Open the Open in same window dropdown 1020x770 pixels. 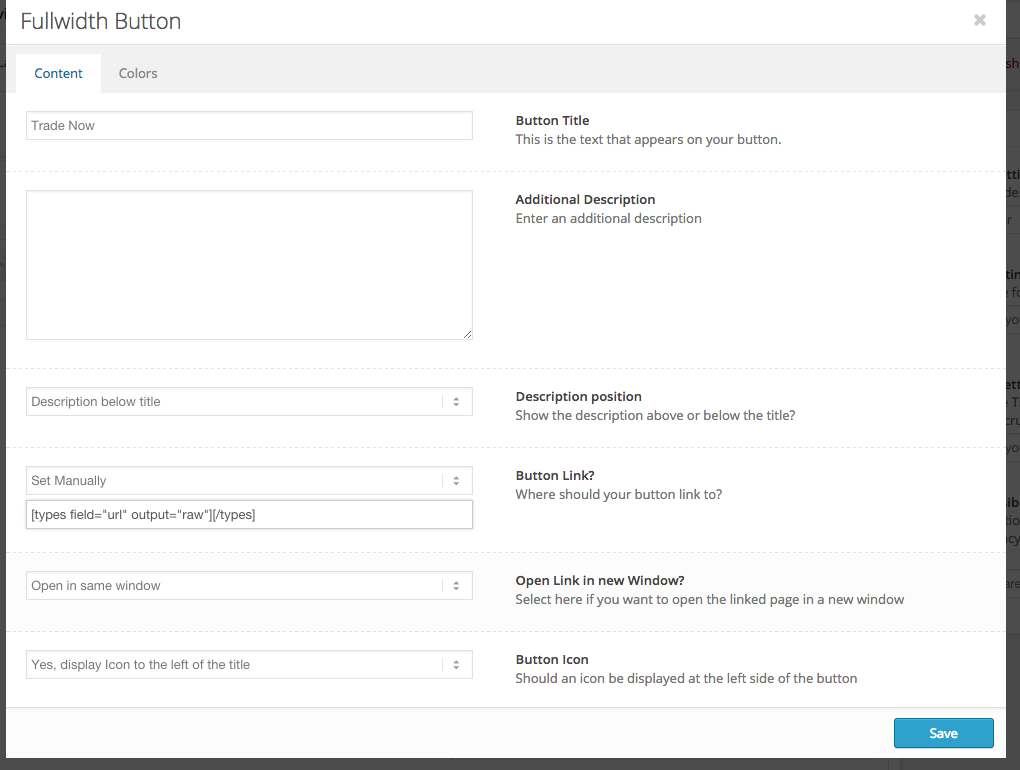point(249,586)
